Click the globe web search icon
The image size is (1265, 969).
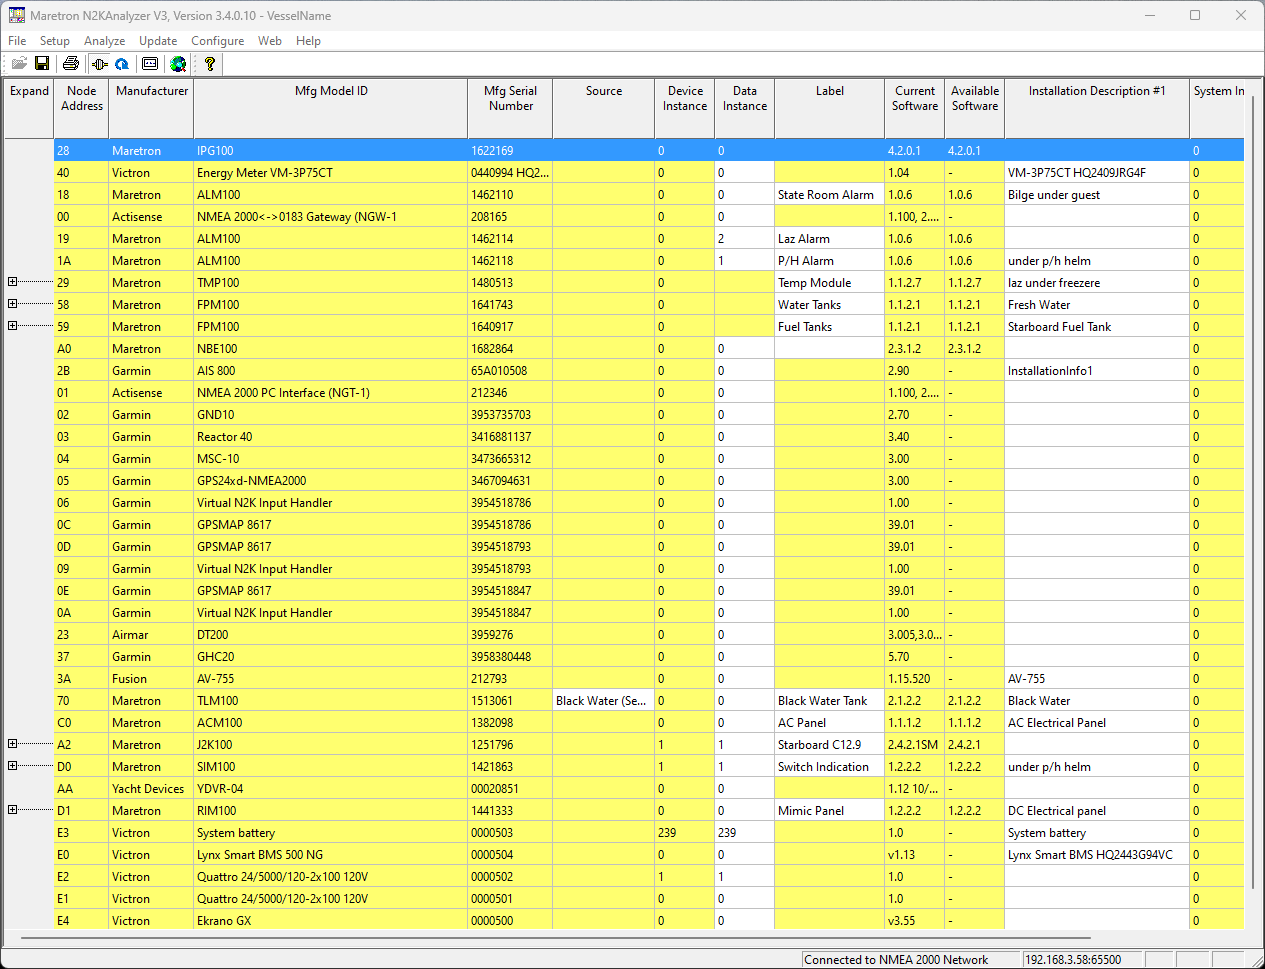coord(178,64)
